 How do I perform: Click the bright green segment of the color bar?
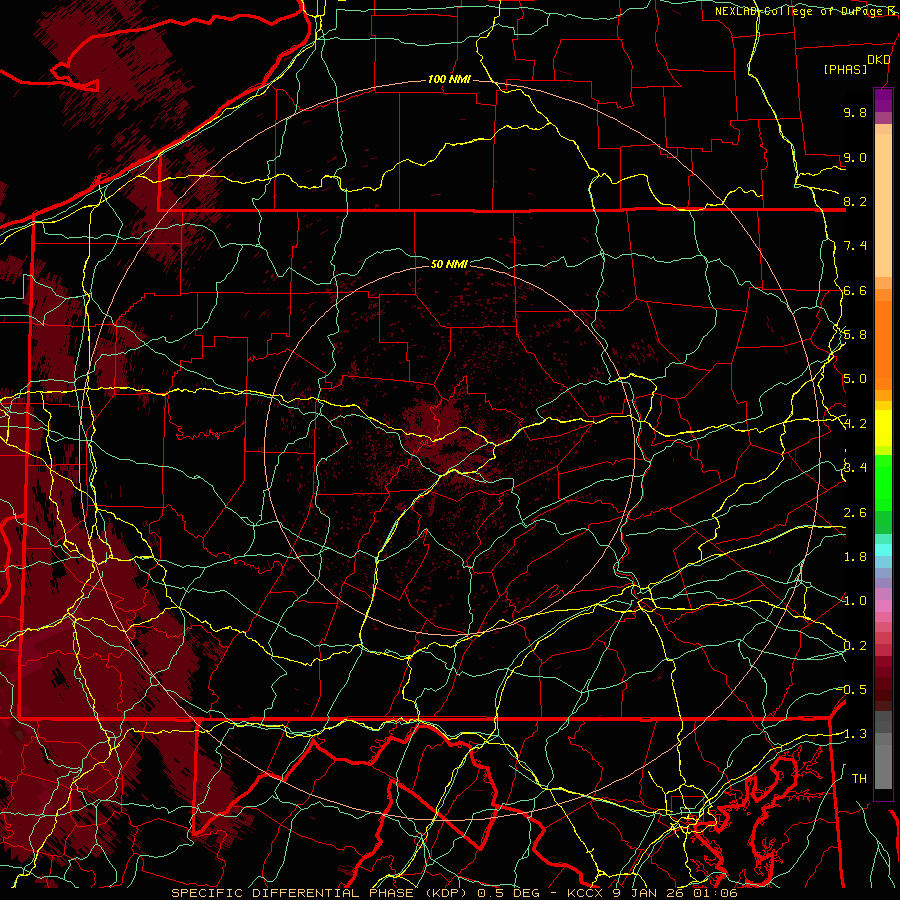(x=883, y=483)
